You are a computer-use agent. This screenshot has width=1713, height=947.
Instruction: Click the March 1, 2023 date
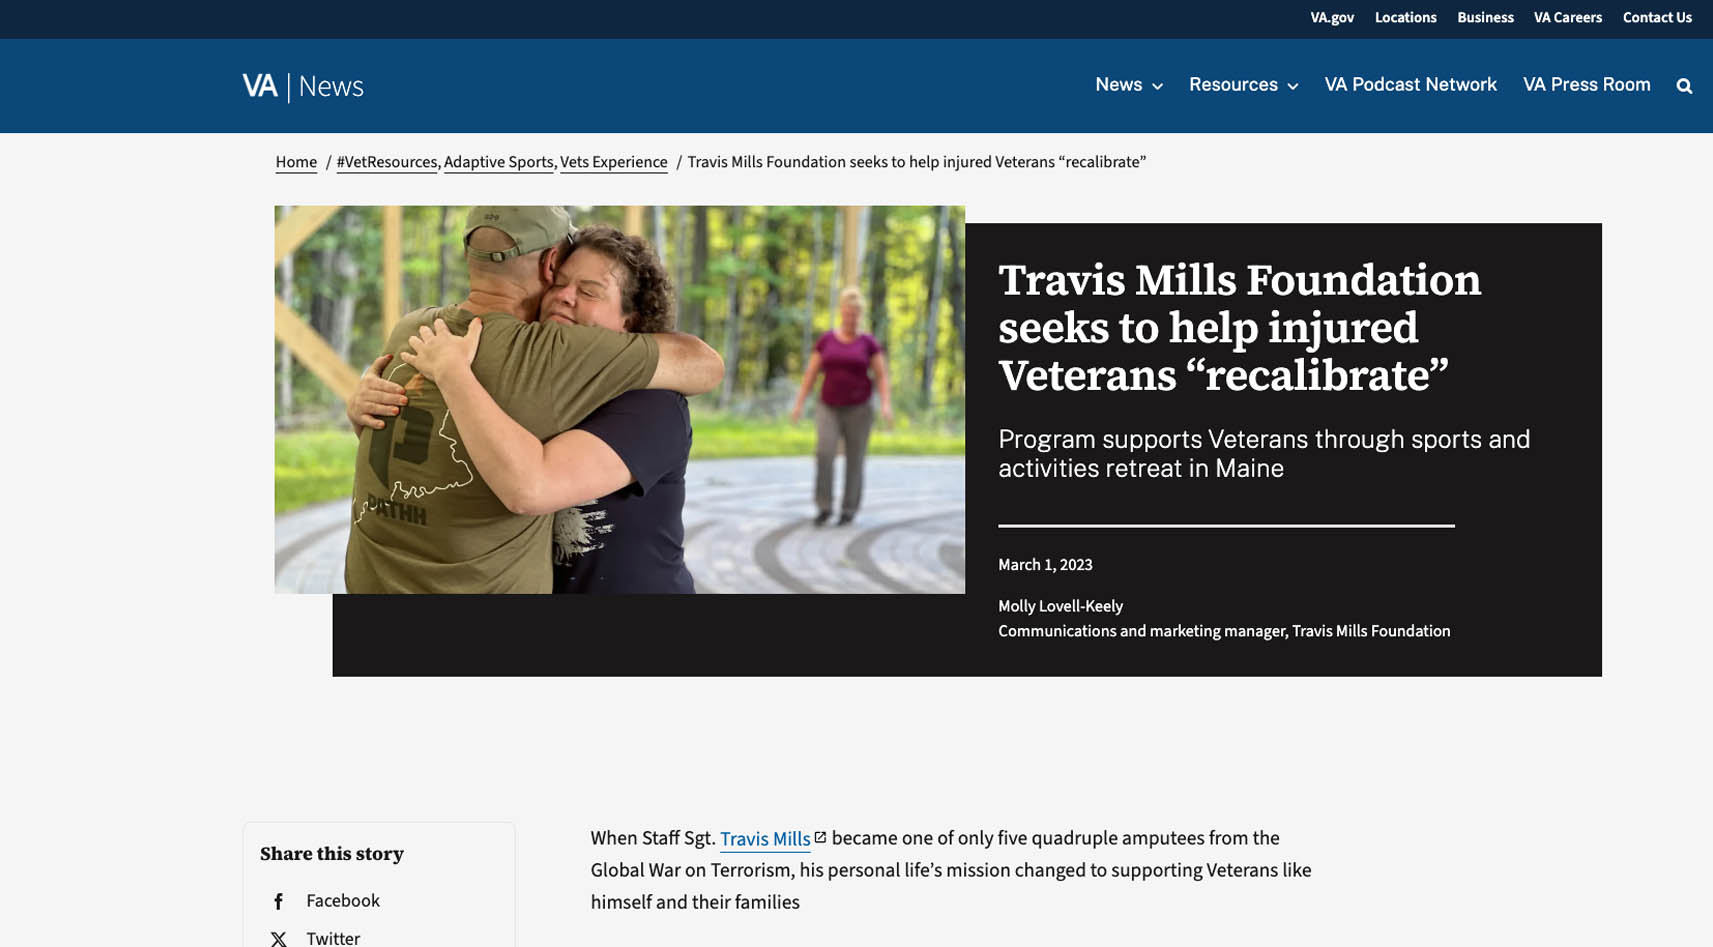(1045, 565)
